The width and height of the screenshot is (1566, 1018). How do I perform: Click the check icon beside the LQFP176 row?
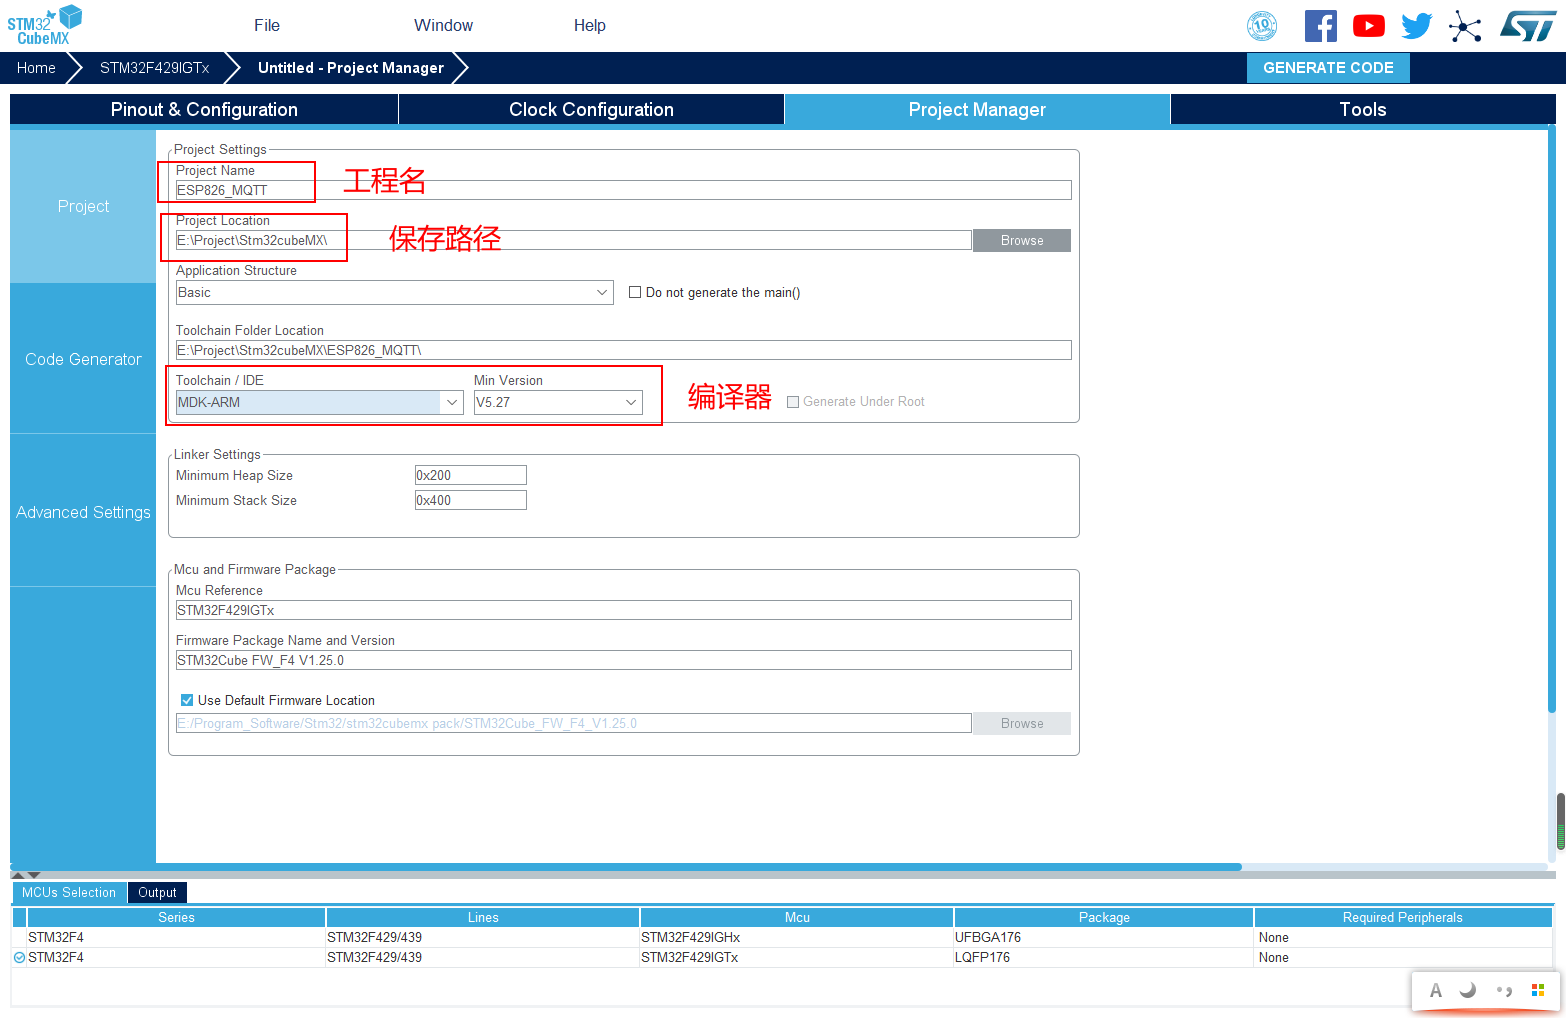(x=19, y=957)
